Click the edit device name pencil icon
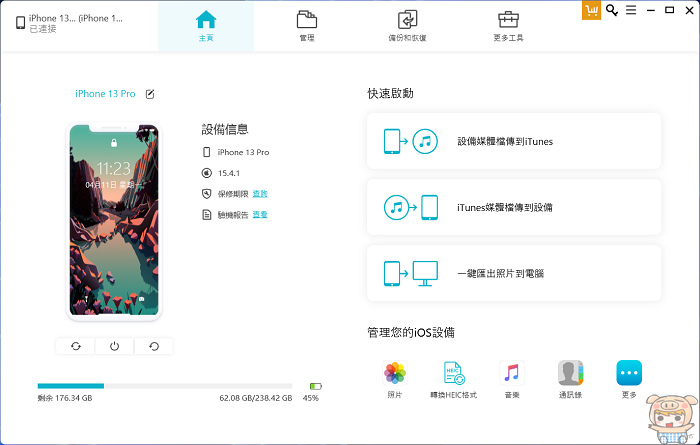700x445 pixels. pos(150,94)
